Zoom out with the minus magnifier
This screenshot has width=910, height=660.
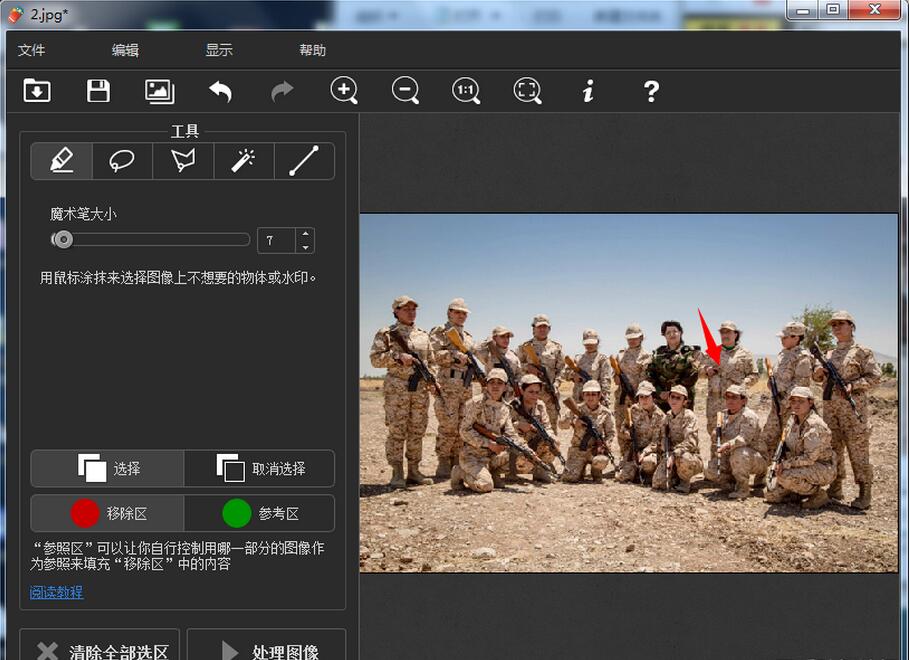(405, 91)
